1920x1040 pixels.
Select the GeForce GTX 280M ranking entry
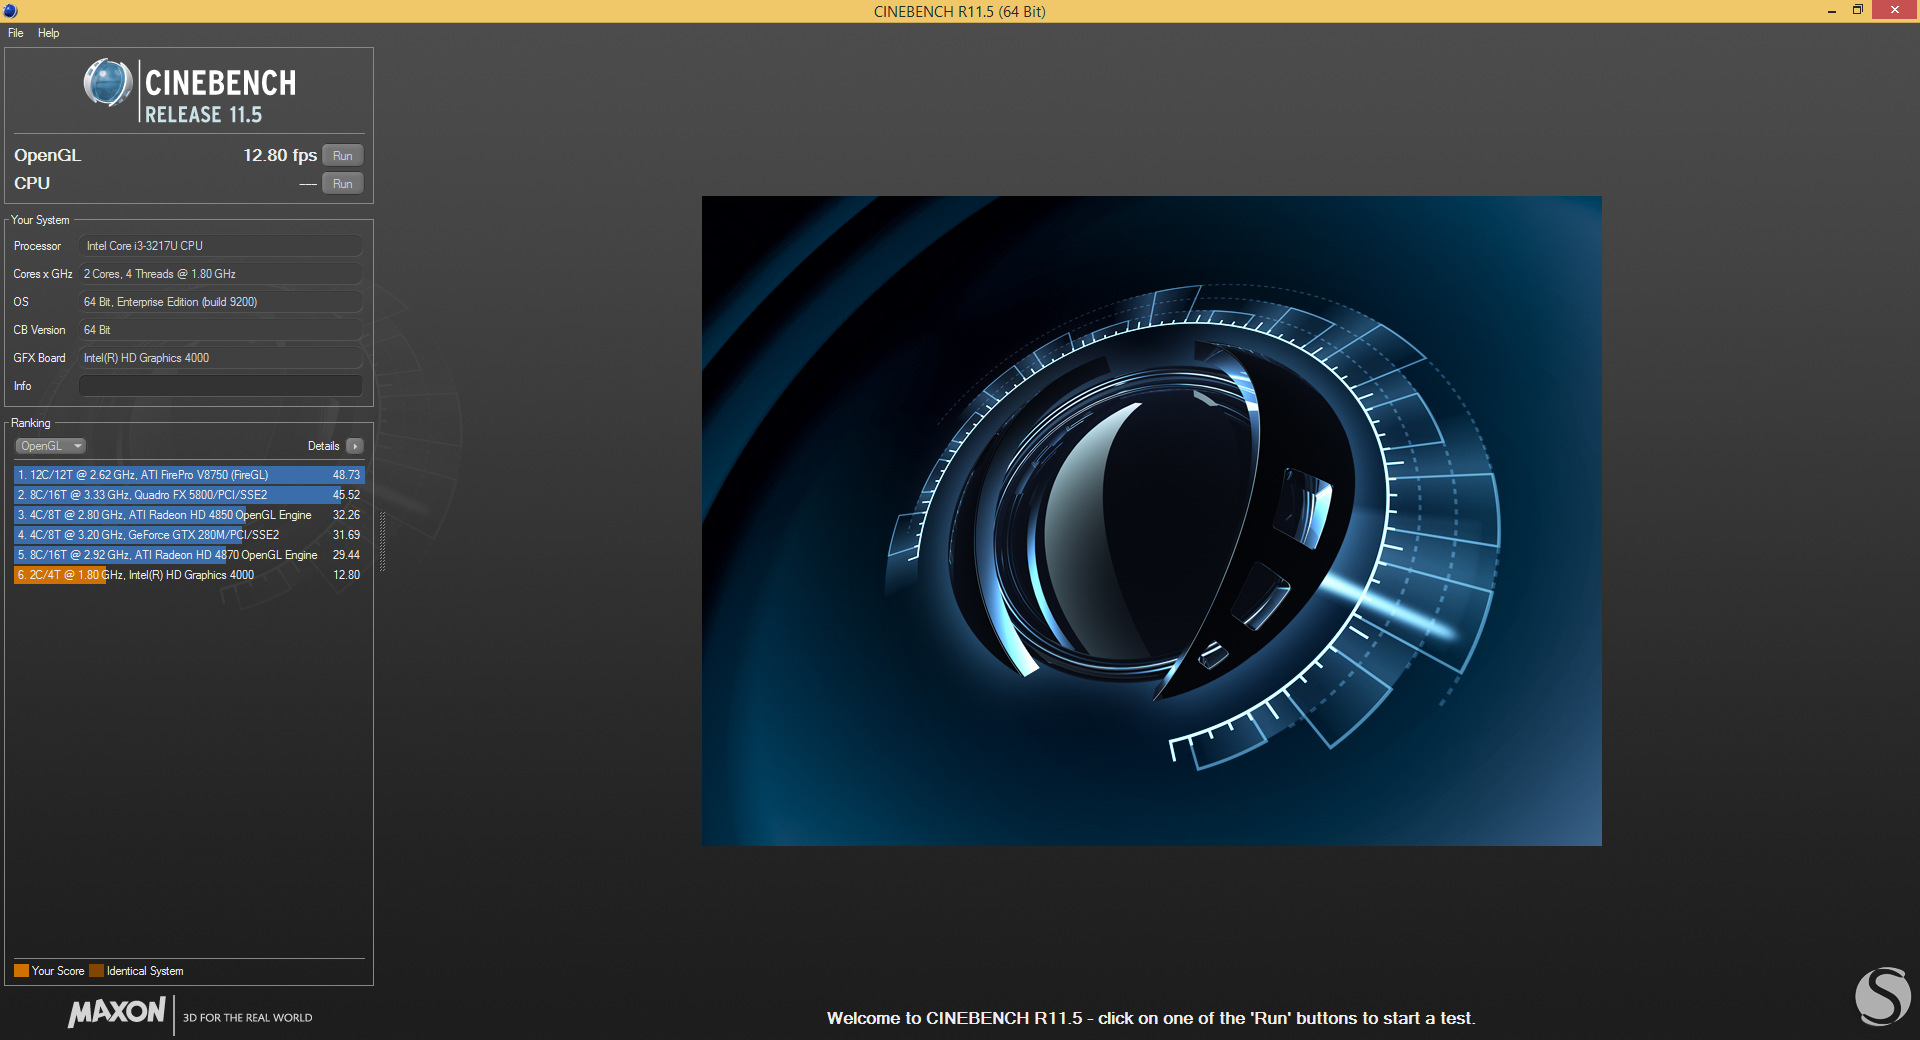189,535
